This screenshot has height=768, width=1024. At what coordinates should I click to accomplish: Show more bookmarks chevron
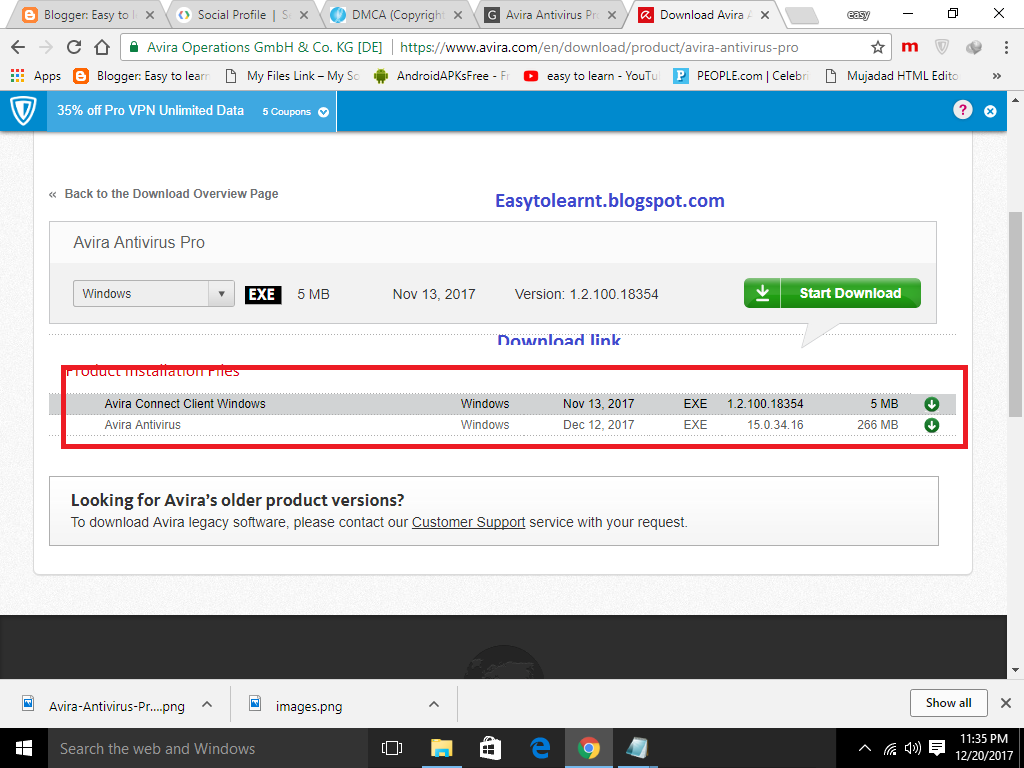coord(997,76)
